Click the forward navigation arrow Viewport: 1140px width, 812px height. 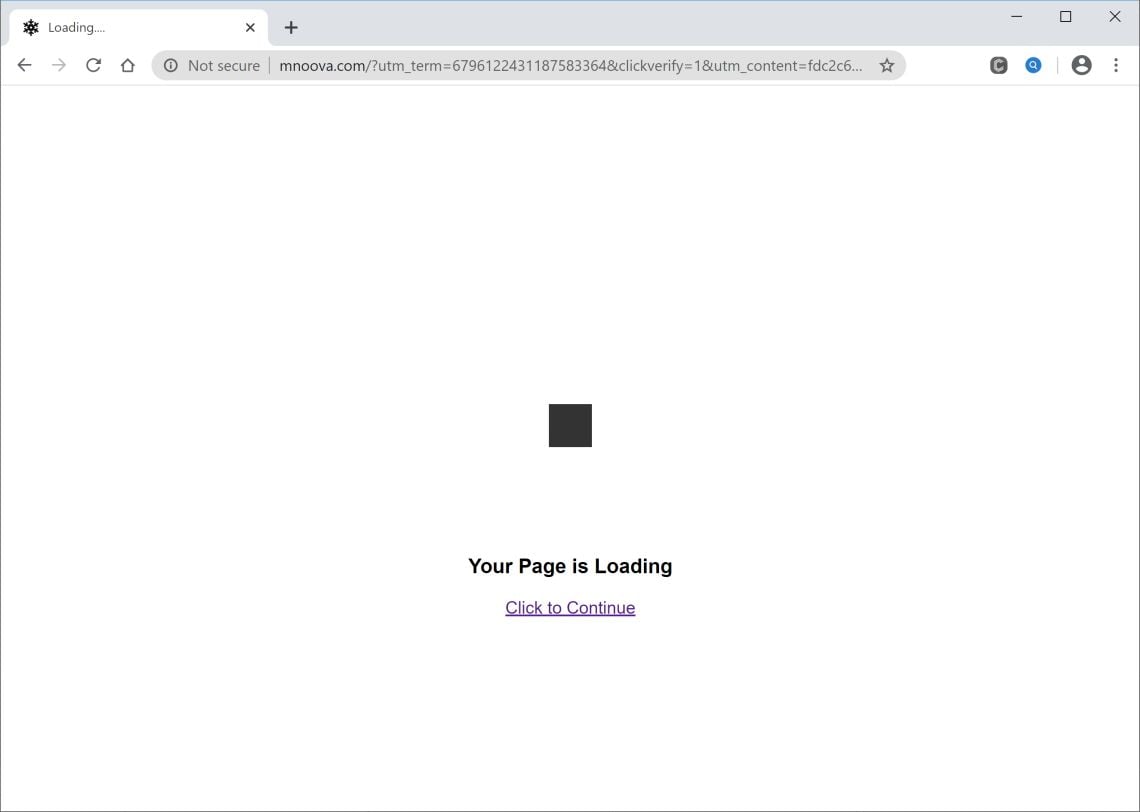[x=59, y=64]
